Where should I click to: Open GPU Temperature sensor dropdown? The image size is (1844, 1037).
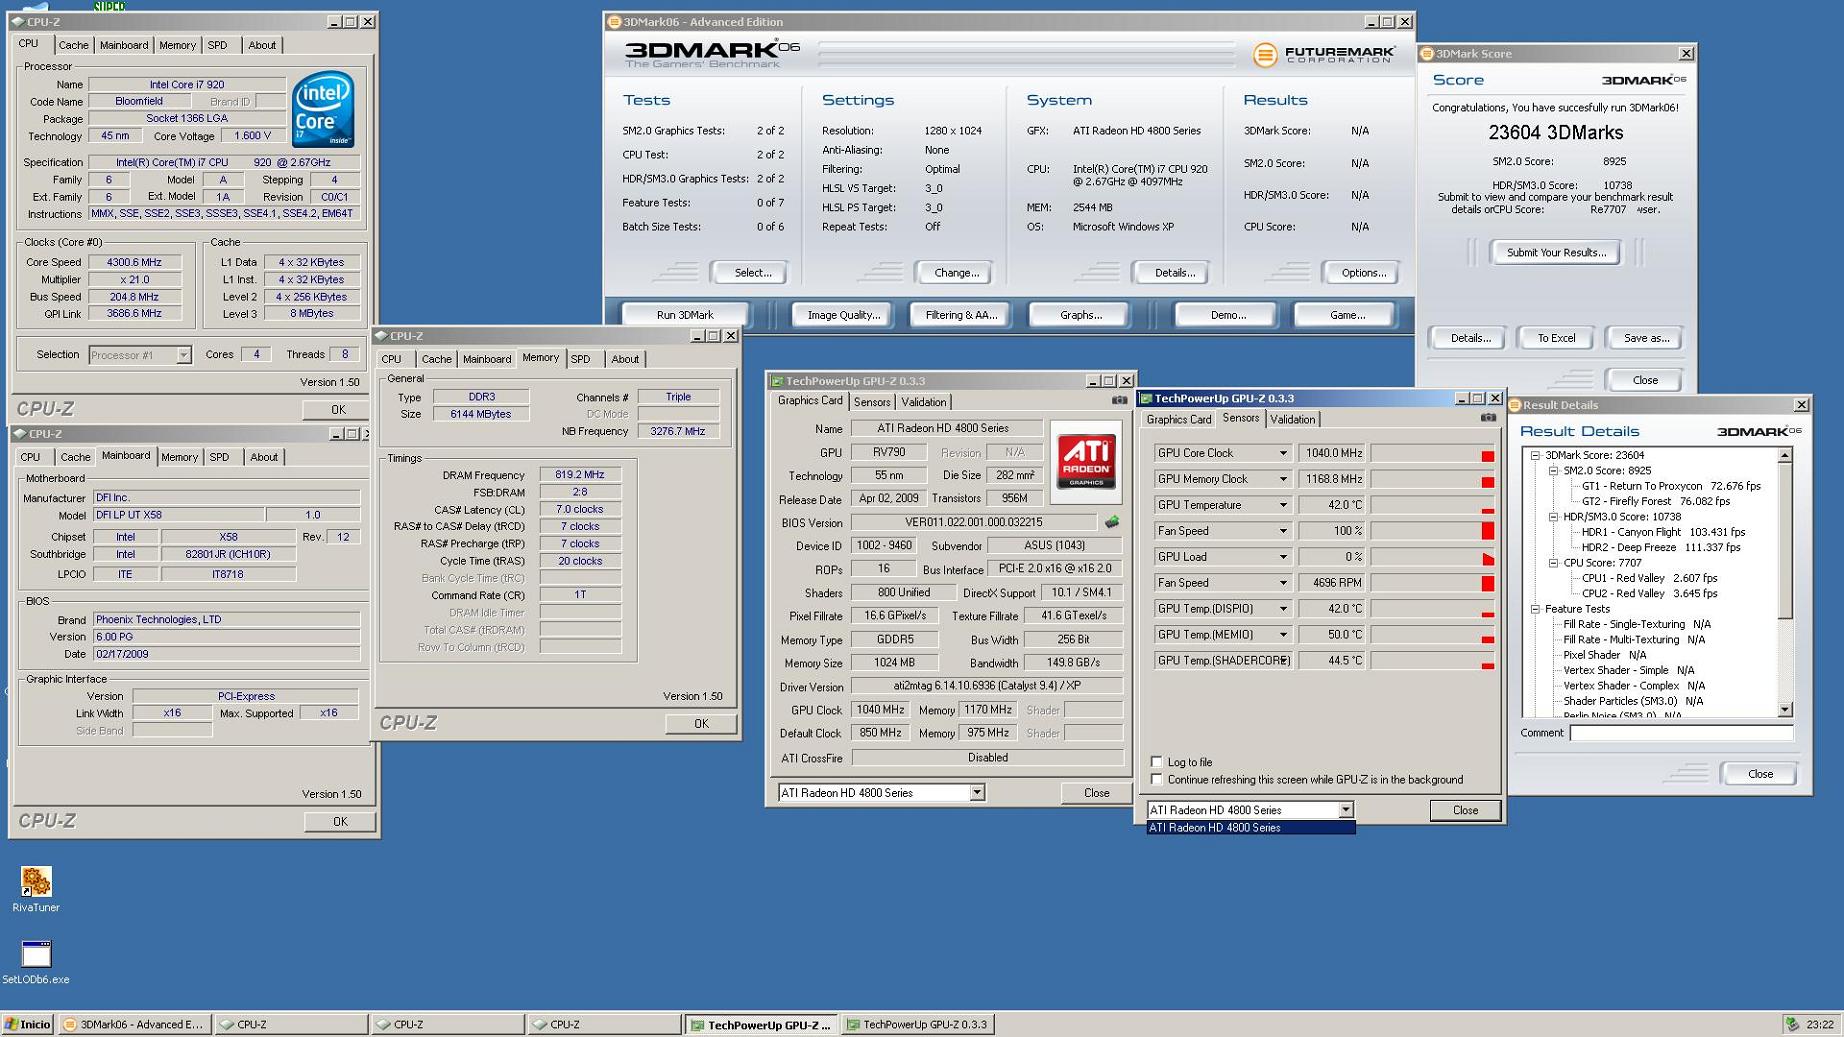click(1283, 505)
